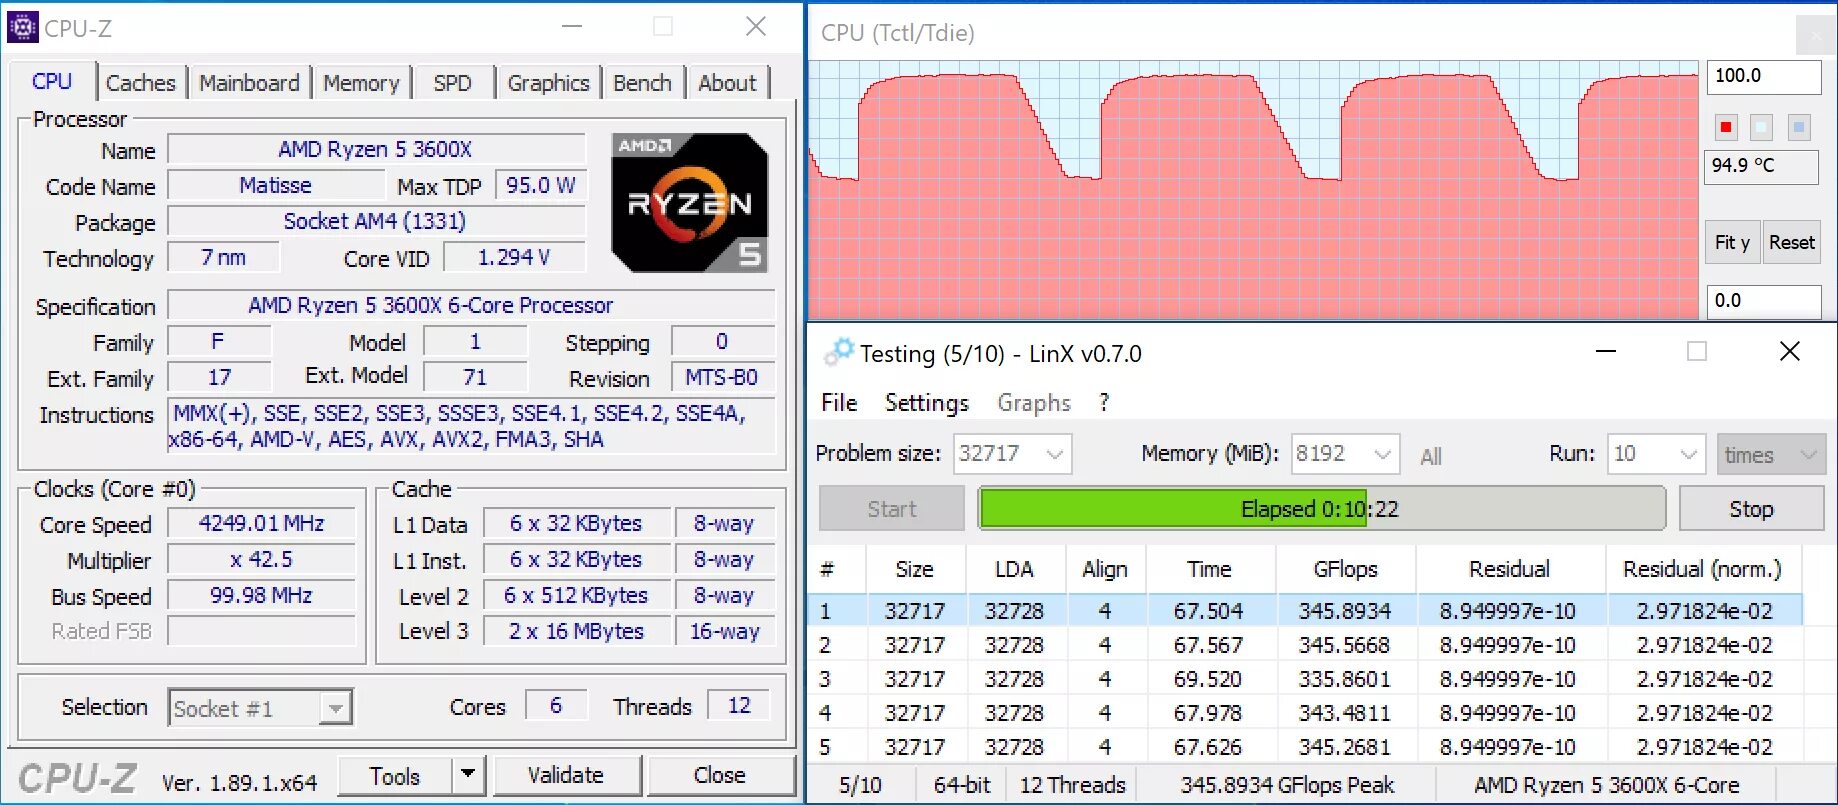This screenshot has height=805, width=1838.
Task: Expand the Run count dropdown
Action: click(x=1689, y=454)
